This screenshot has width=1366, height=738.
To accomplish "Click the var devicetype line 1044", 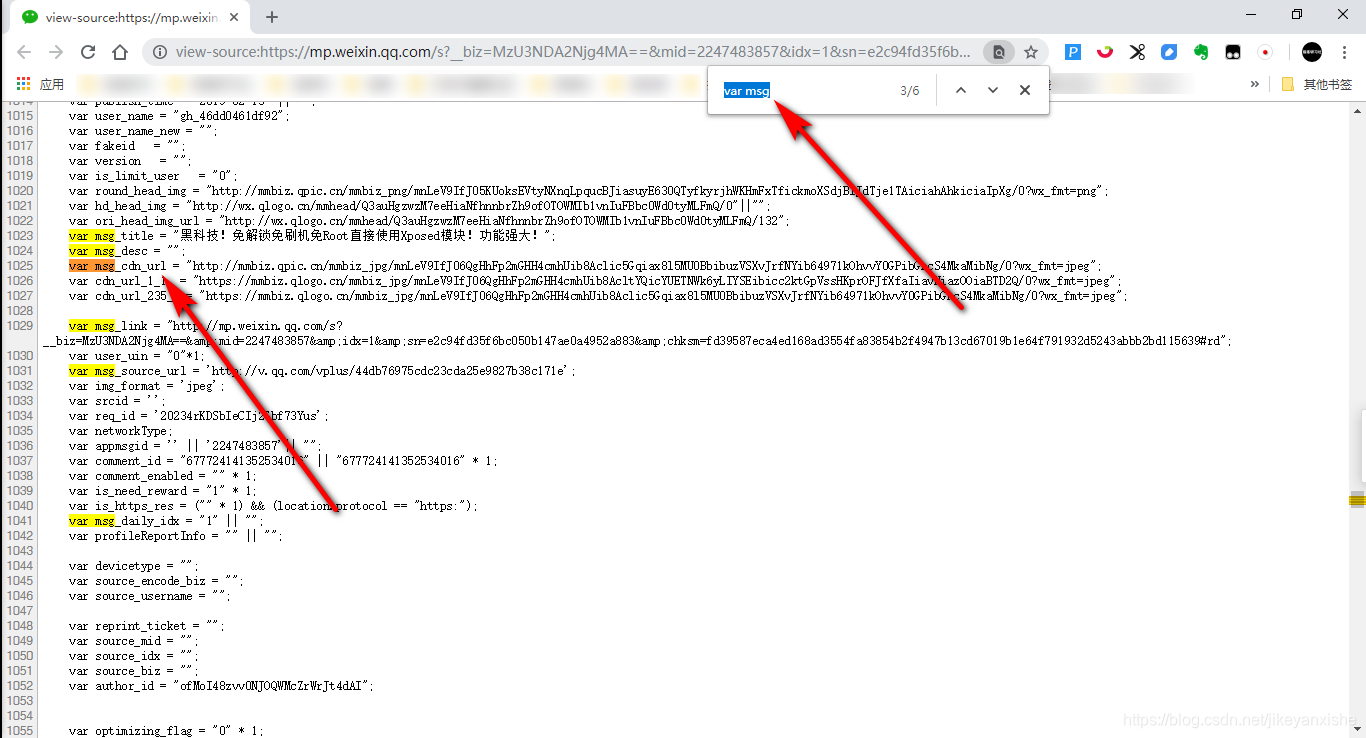I will tap(134, 566).
